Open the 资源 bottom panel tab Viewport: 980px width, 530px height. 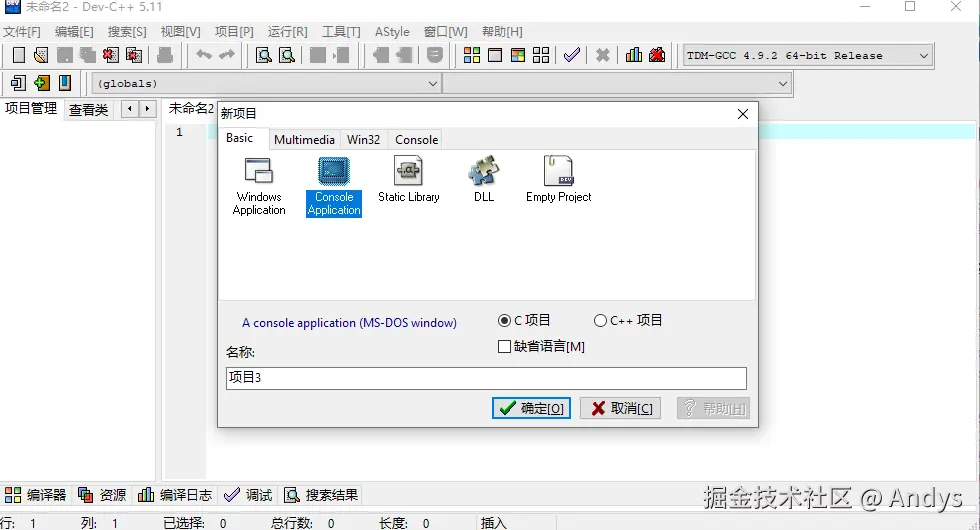point(102,495)
